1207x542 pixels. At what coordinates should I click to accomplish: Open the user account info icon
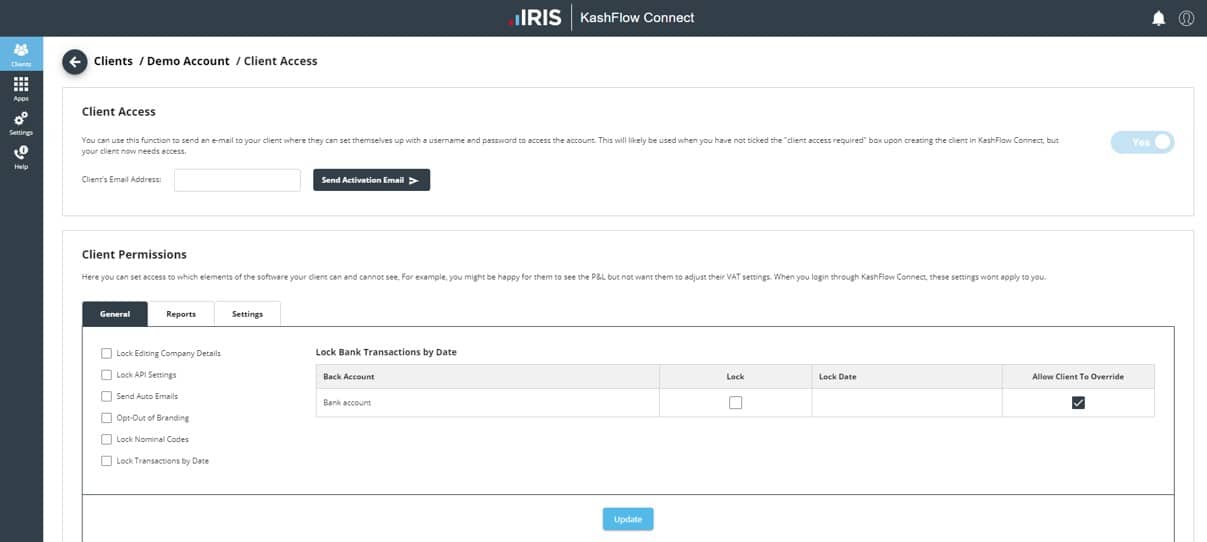(1186, 18)
